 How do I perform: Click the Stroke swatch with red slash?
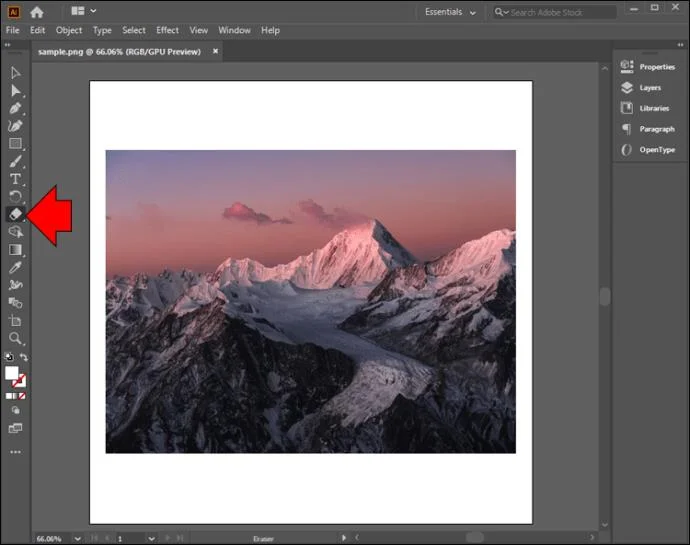tap(20, 381)
